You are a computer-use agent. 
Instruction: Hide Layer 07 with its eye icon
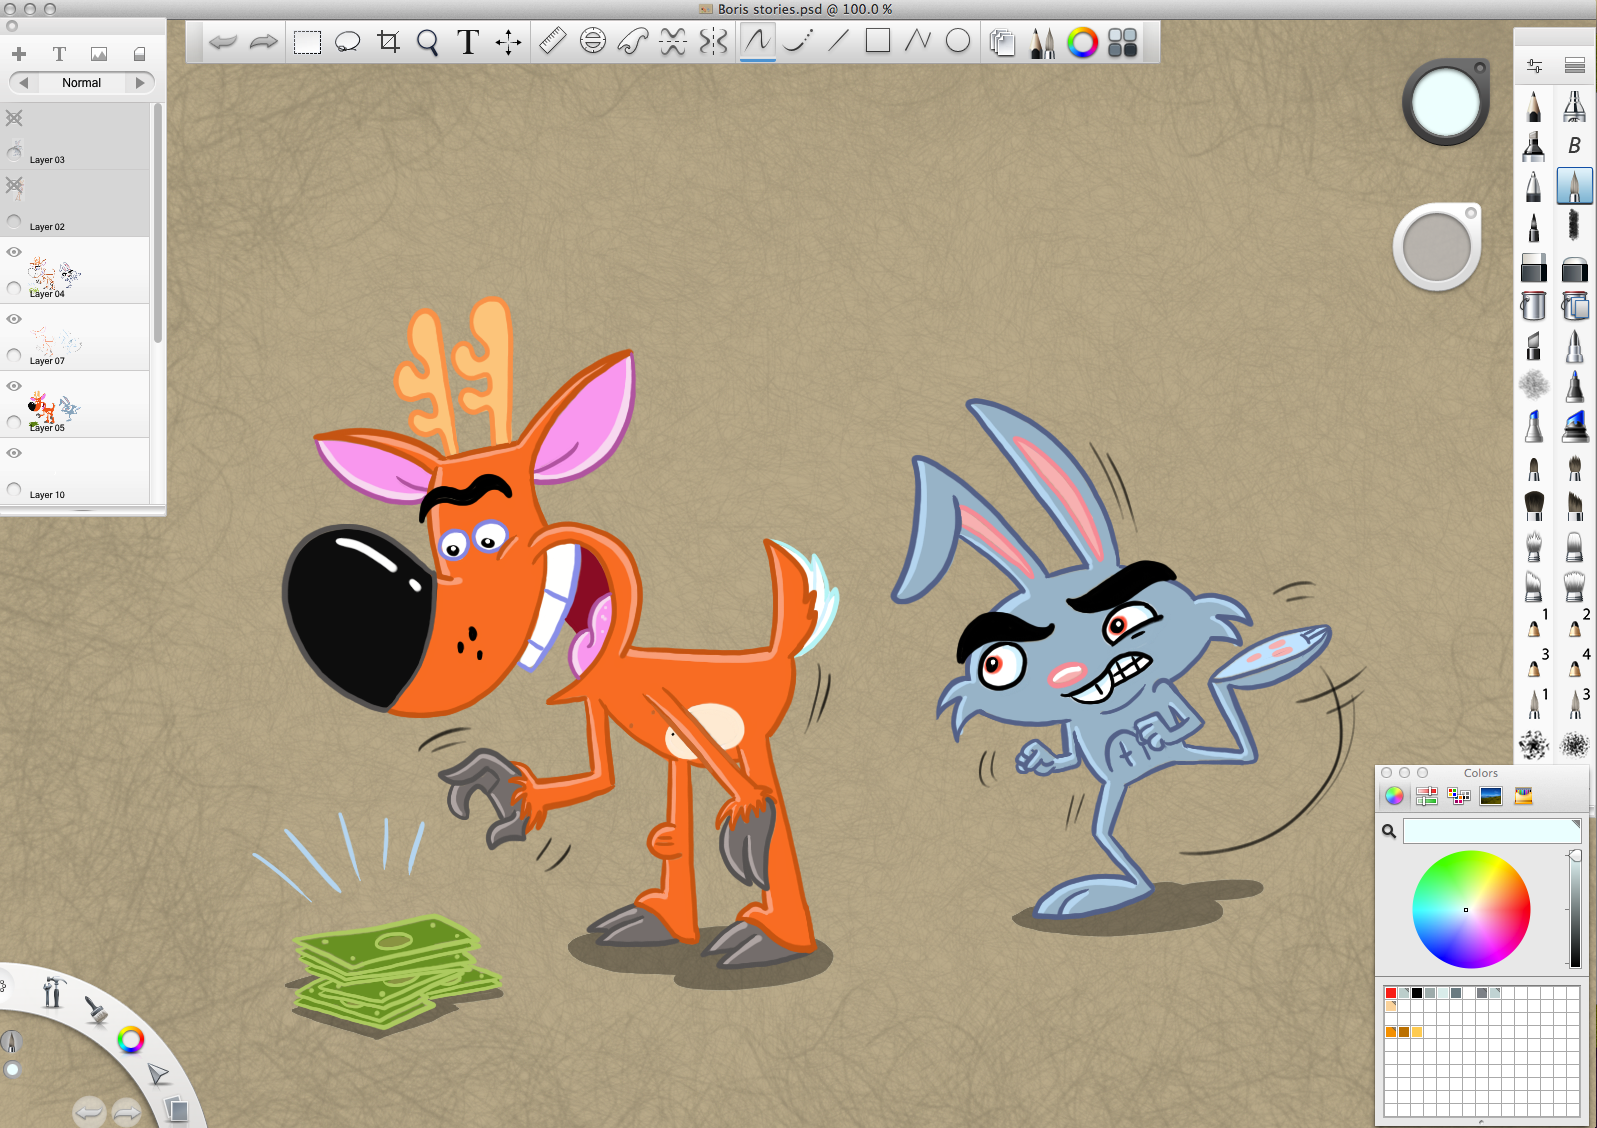pos(14,319)
